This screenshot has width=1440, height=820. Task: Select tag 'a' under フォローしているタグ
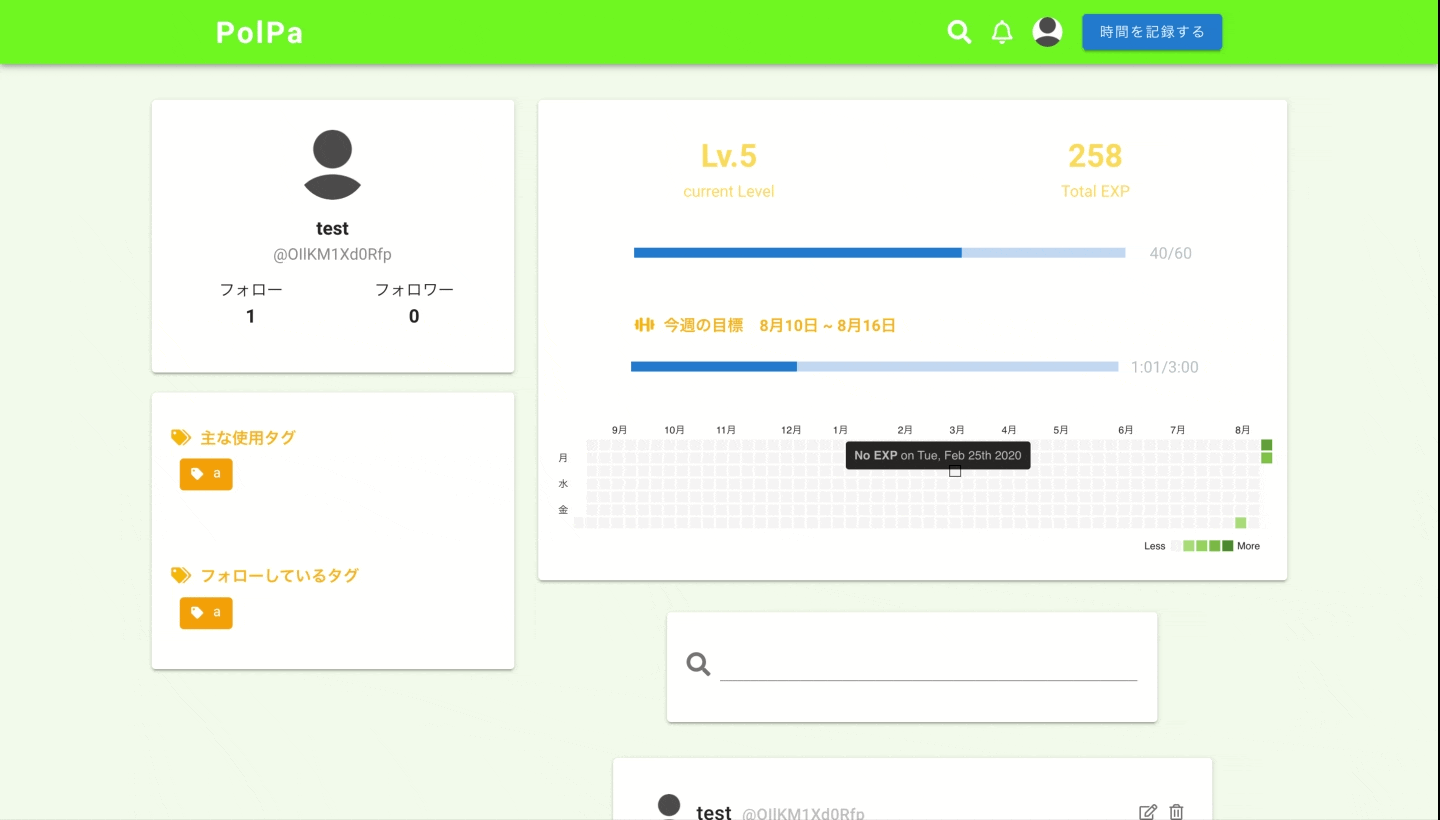(206, 613)
